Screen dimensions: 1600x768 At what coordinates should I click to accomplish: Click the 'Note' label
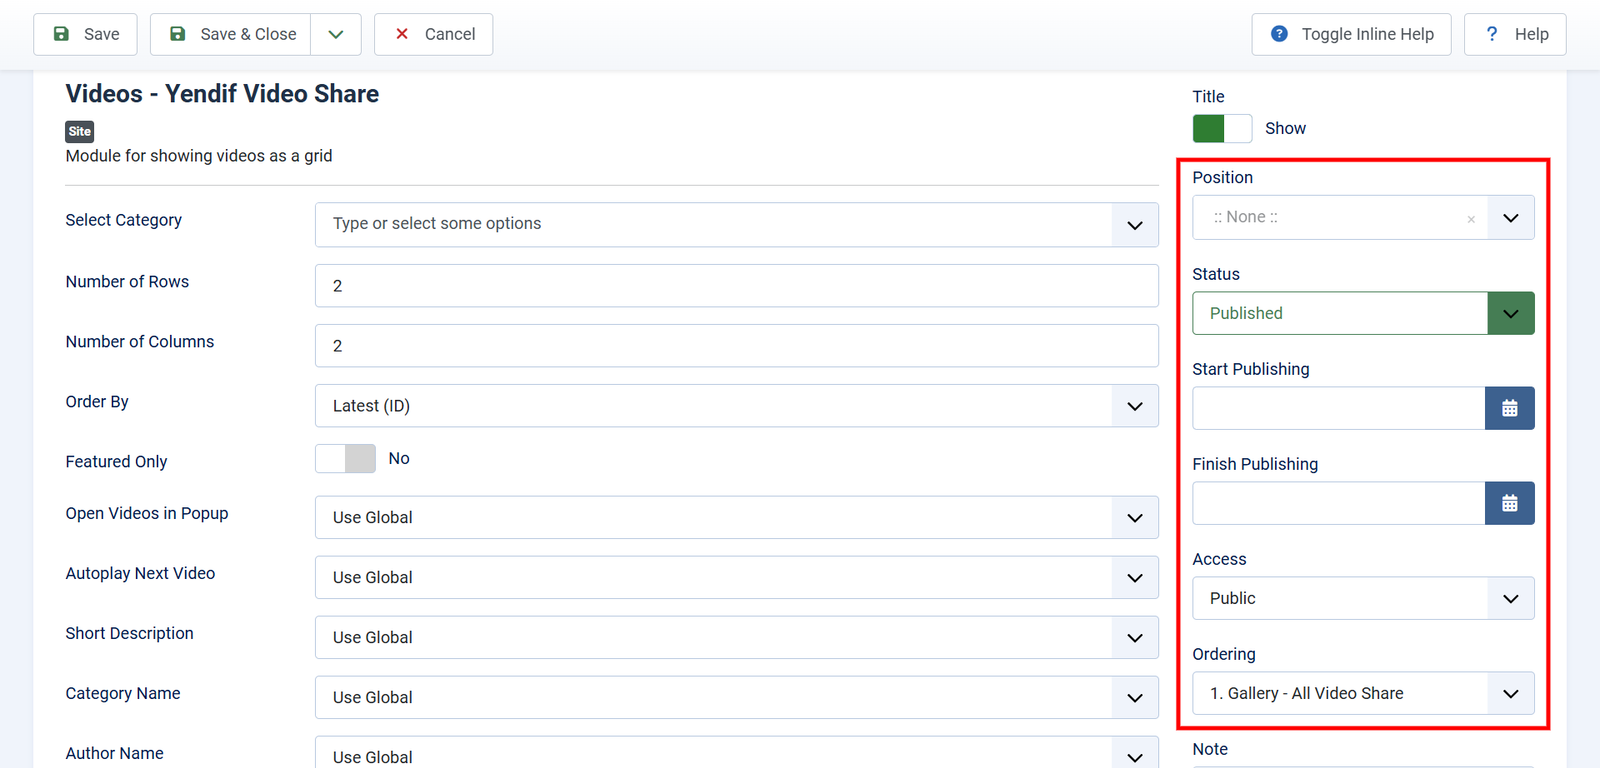[1210, 749]
